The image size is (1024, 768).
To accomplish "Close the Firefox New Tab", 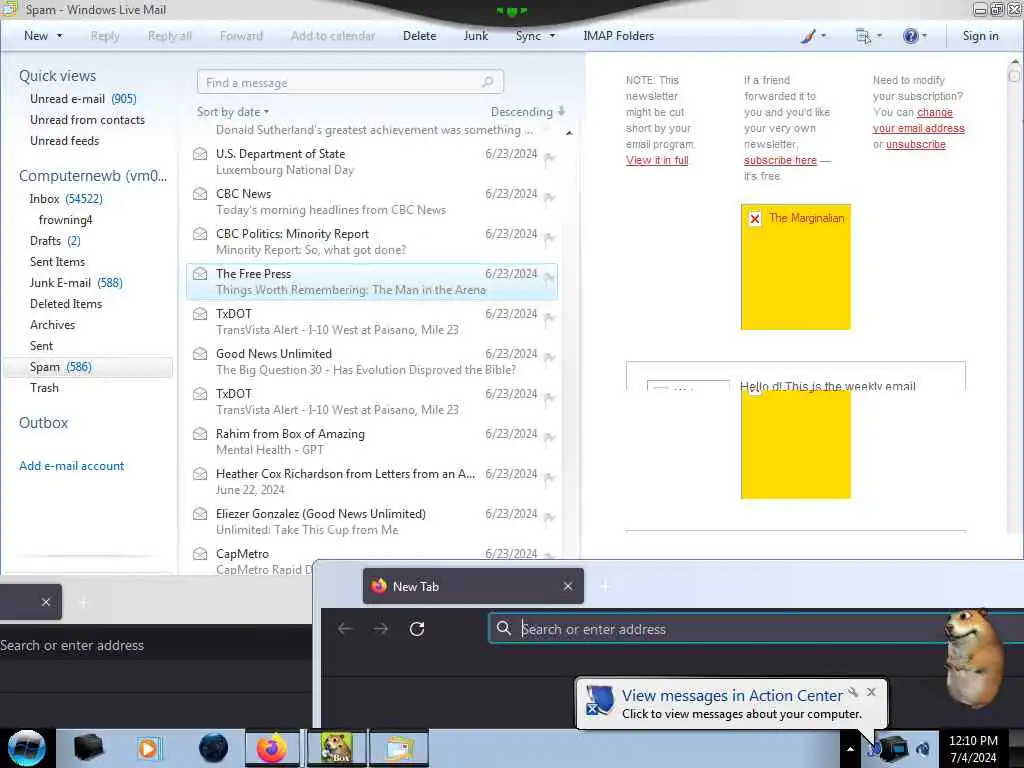I will pyautogui.click(x=568, y=586).
